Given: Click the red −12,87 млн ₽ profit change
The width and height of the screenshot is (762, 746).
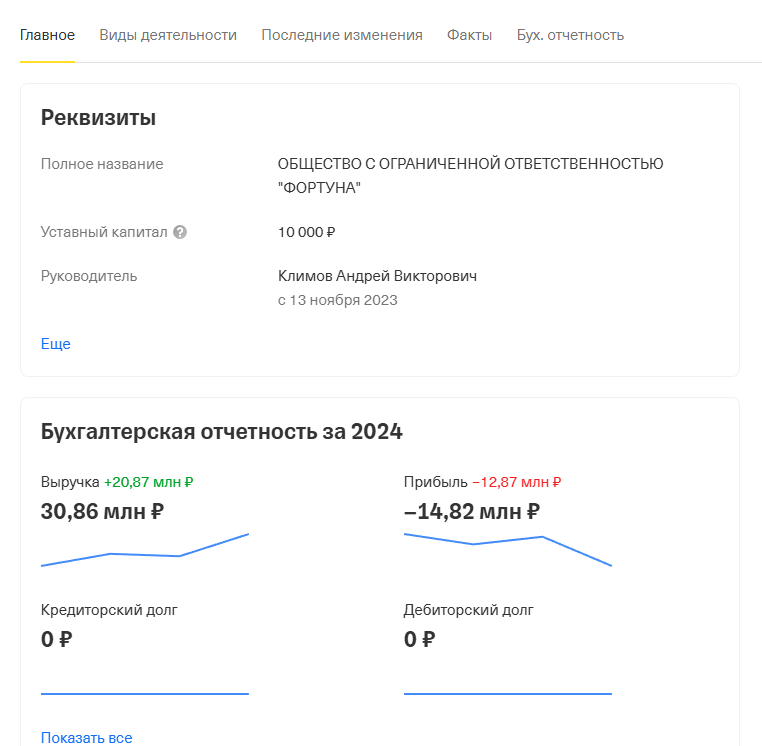Looking at the screenshot, I should (x=516, y=482).
